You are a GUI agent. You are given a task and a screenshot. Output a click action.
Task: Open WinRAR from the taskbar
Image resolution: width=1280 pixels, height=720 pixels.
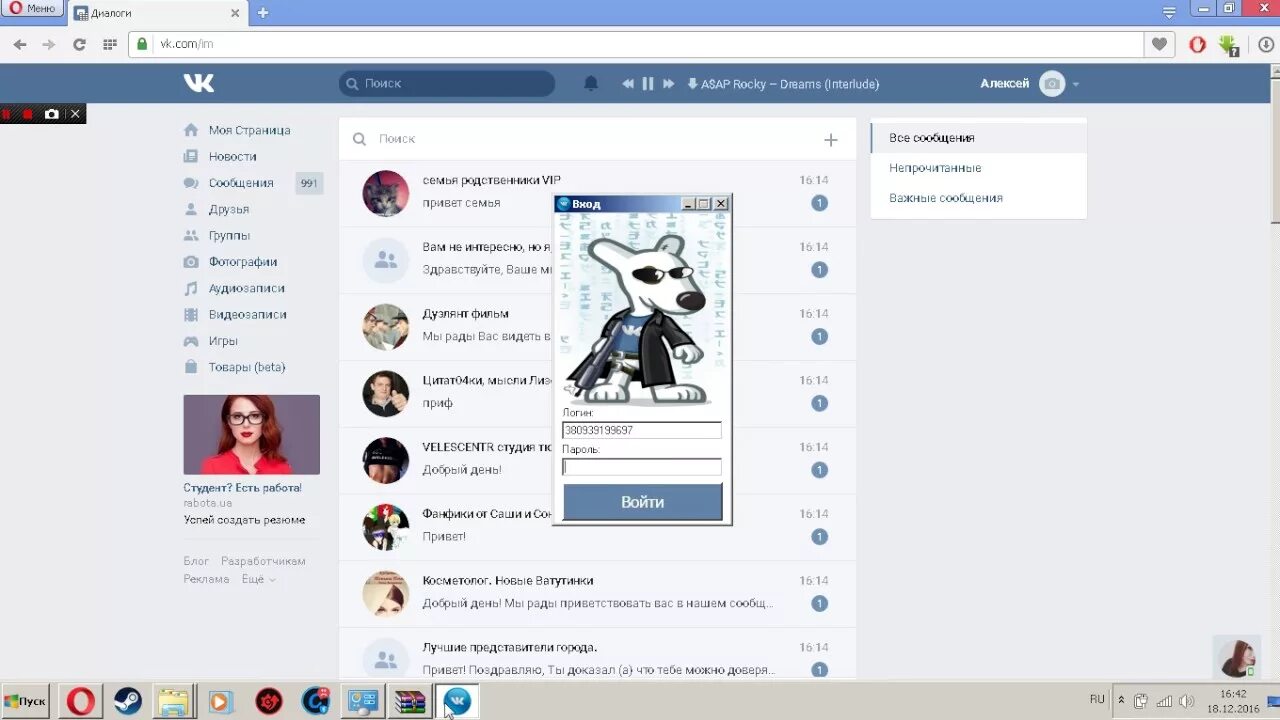[410, 701]
